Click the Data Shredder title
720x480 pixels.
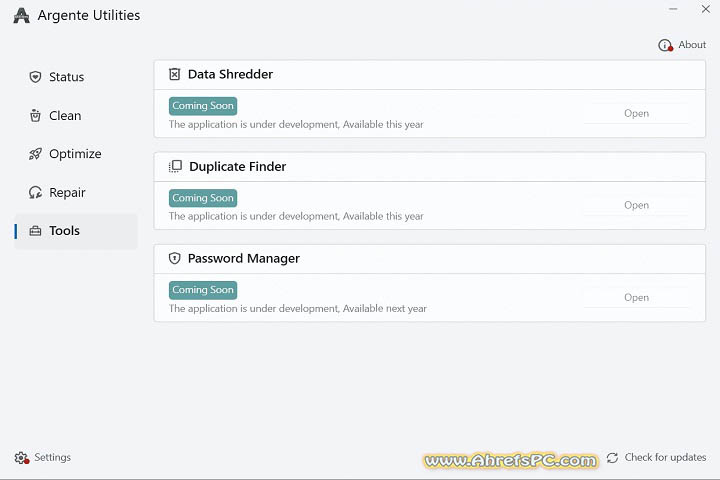[x=231, y=74]
